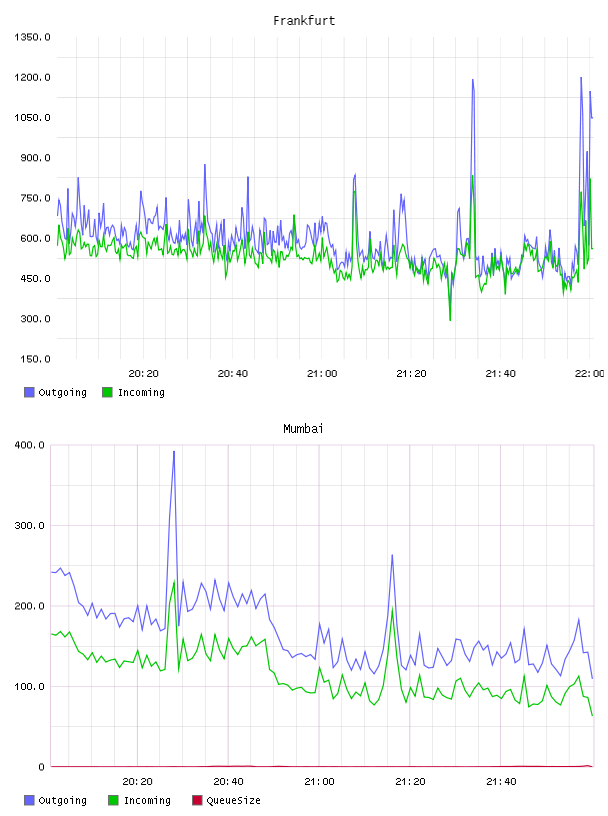Click the 21:20 time label under Frankfurt chart
Viewport: 608px width, 816px height.
411,374
